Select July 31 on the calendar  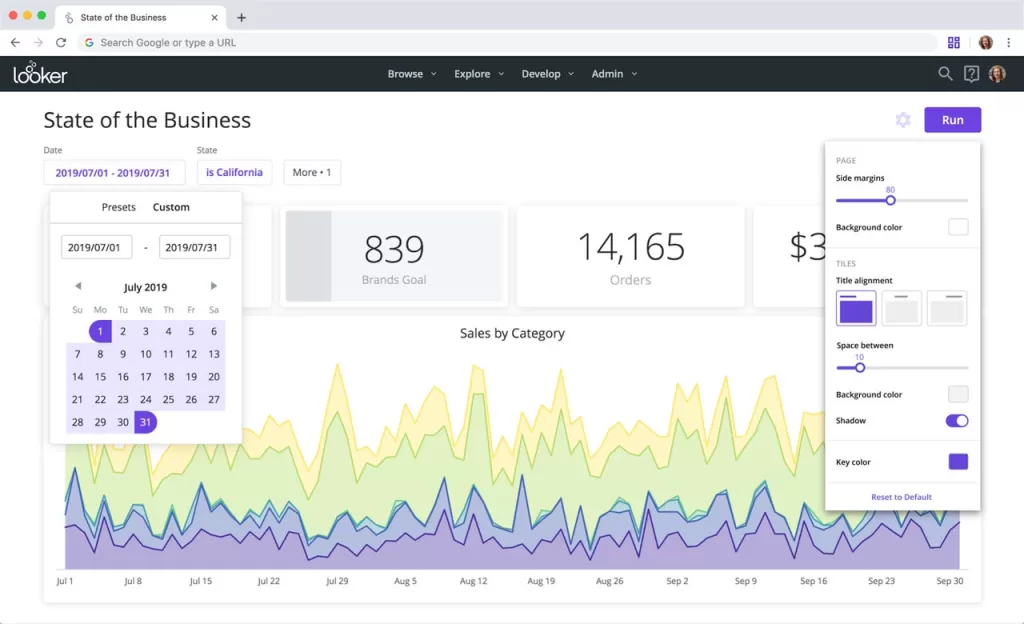tap(145, 422)
